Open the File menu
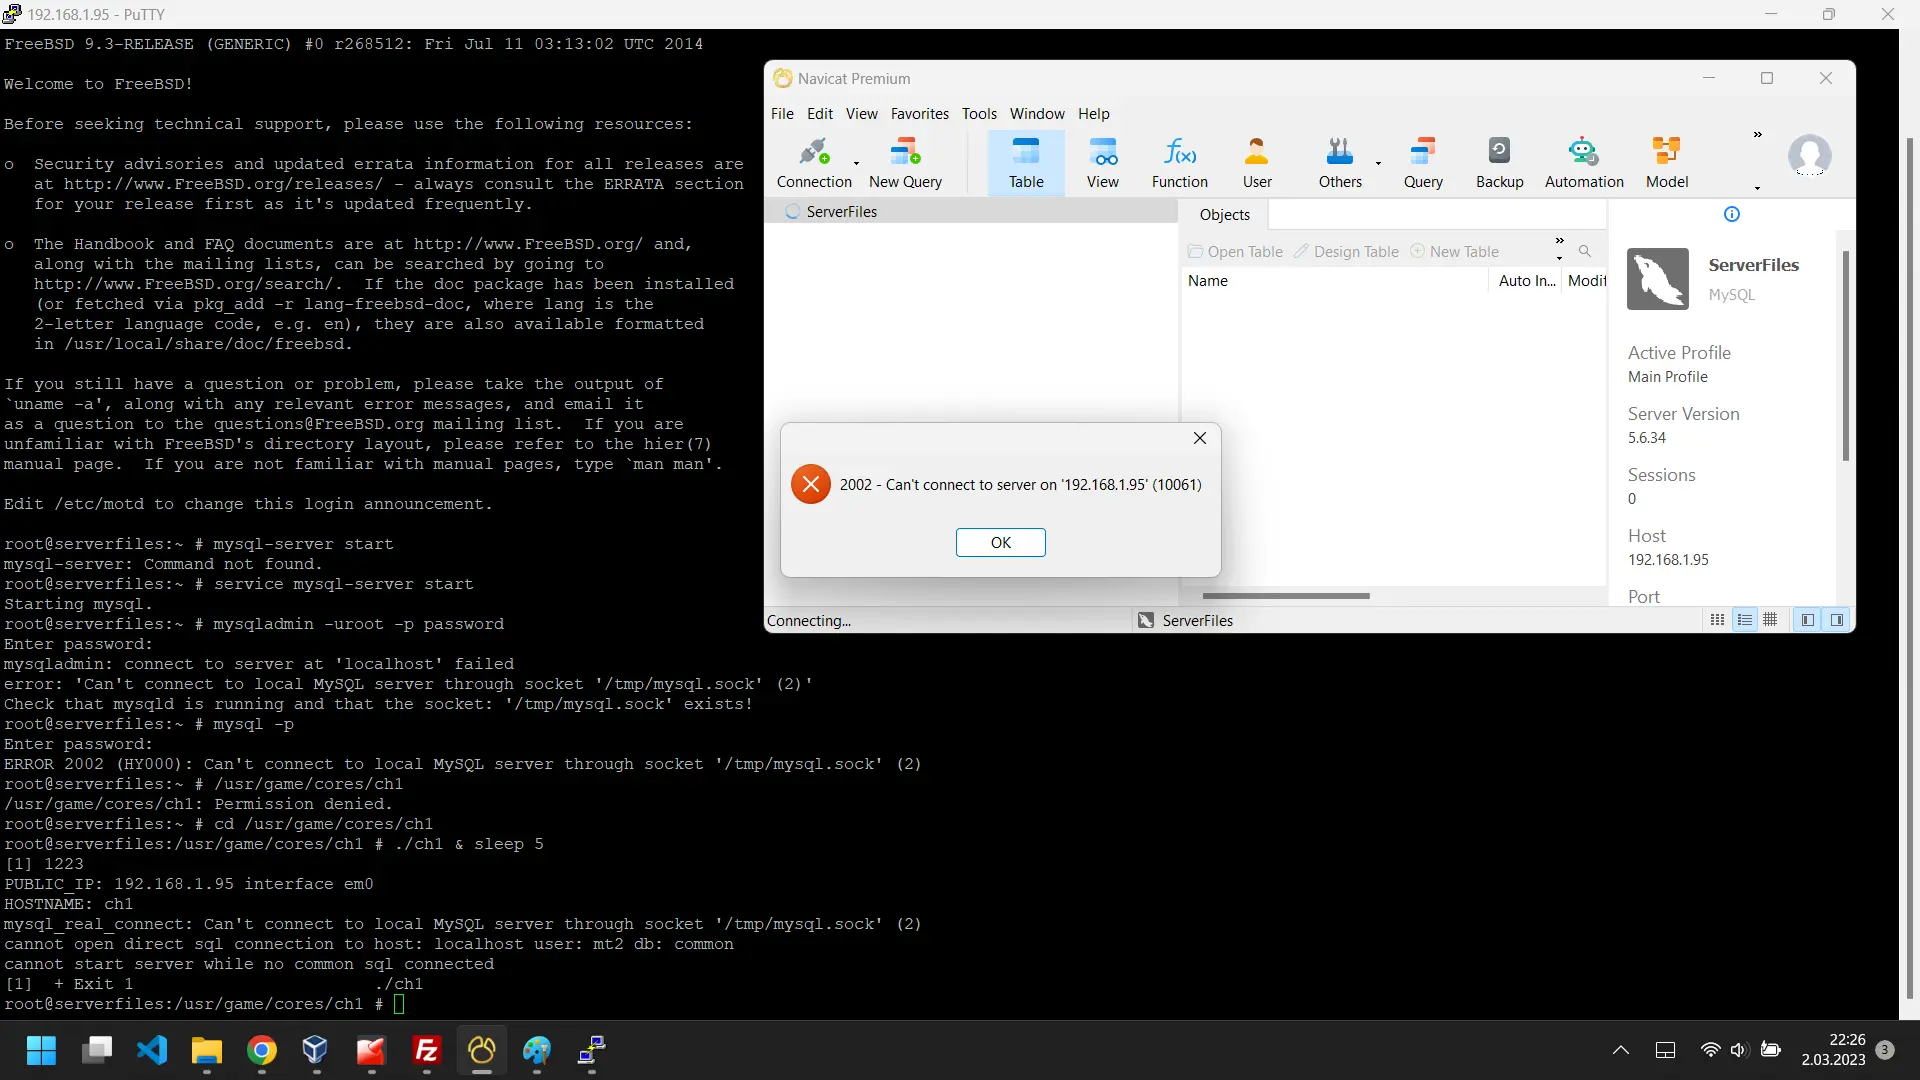Image resolution: width=1920 pixels, height=1080 pixels. coord(782,113)
